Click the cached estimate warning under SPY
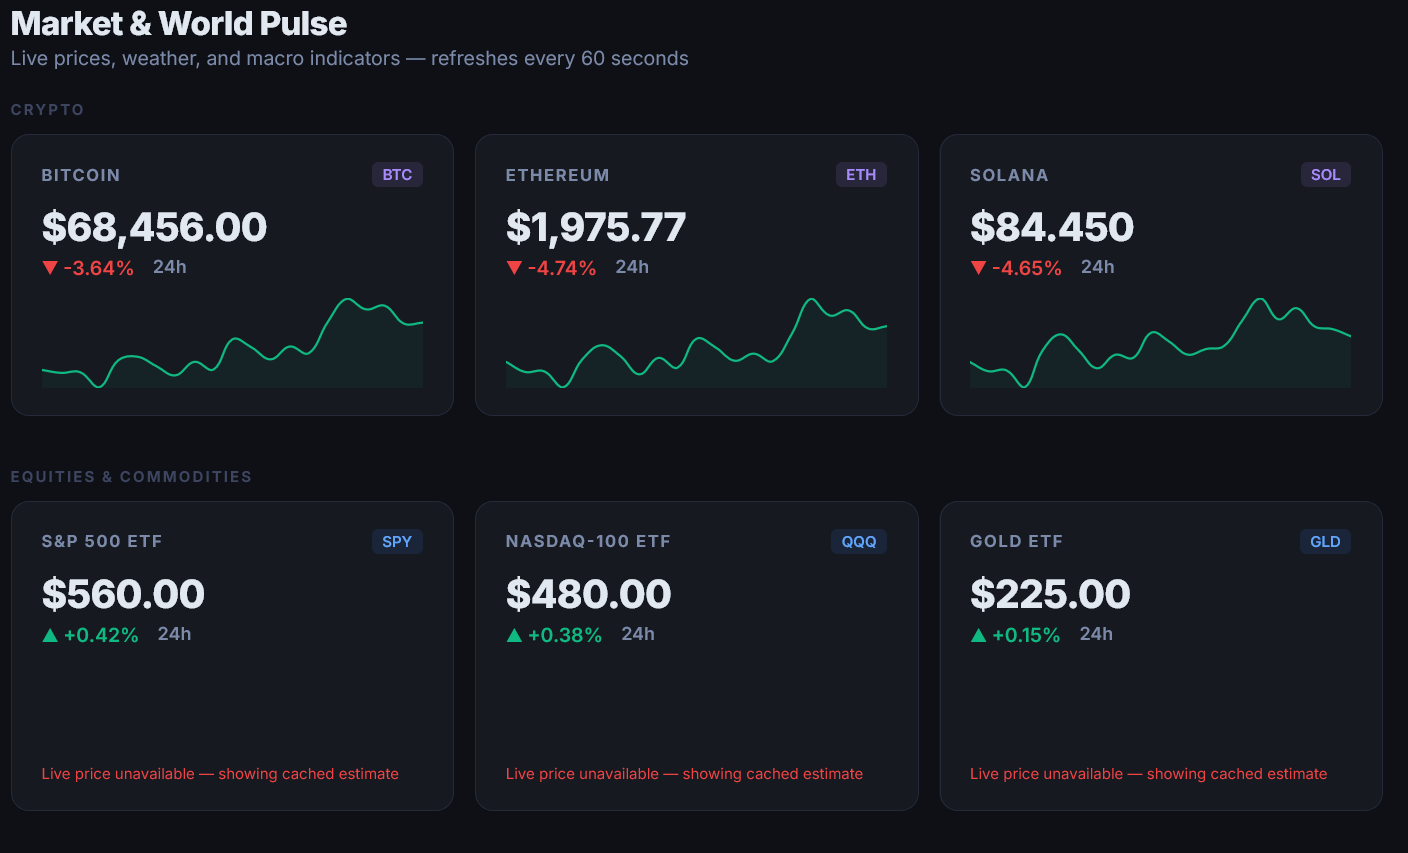 (220, 774)
